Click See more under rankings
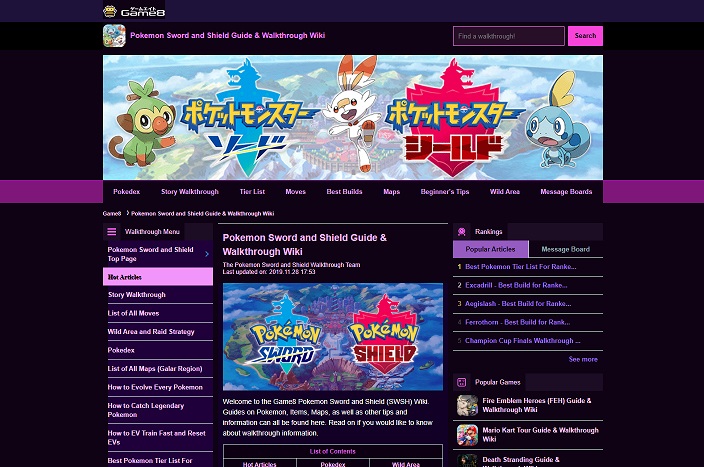The width and height of the screenshot is (704, 467). click(x=583, y=359)
